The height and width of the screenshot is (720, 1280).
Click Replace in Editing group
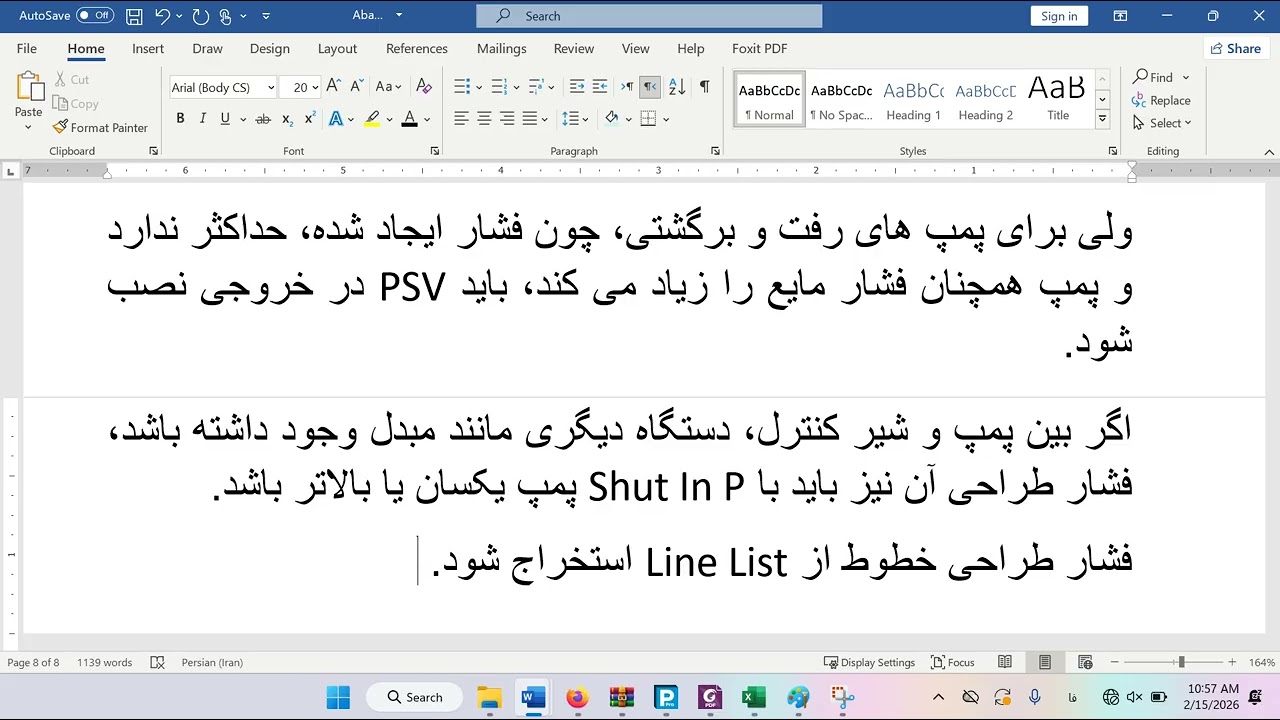point(1161,100)
